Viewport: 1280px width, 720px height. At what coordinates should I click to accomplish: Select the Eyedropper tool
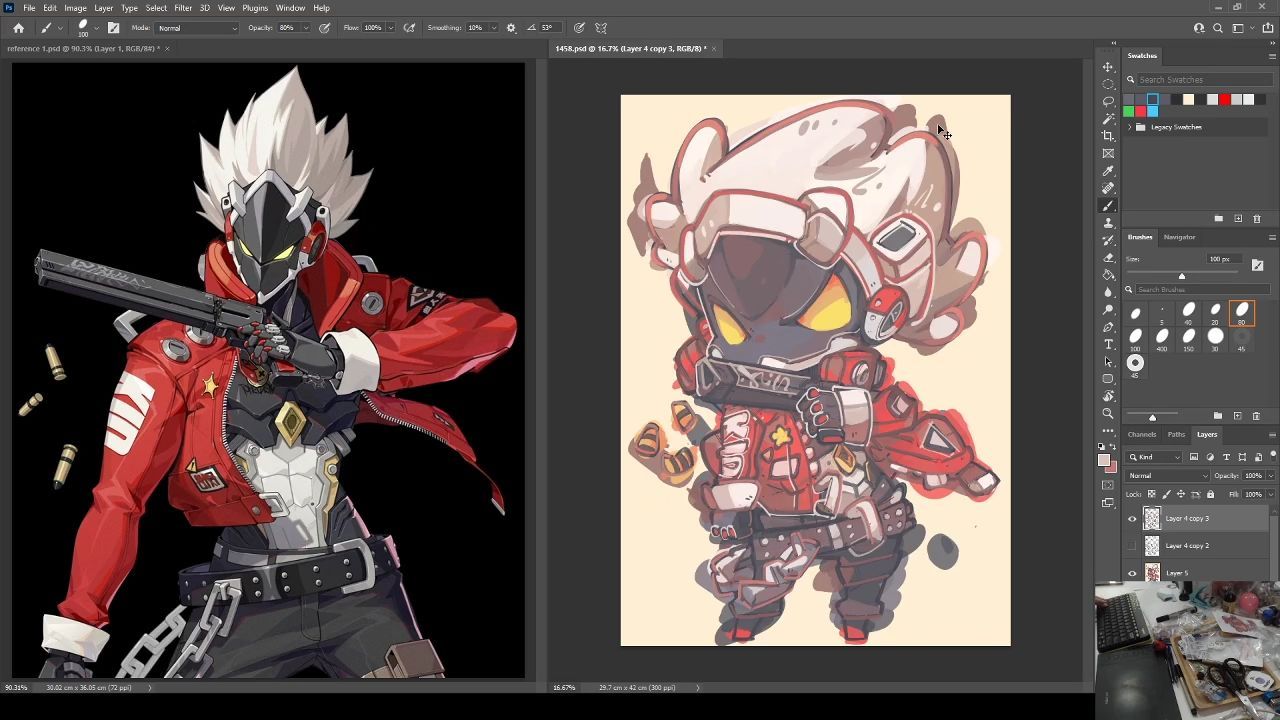(x=1108, y=171)
